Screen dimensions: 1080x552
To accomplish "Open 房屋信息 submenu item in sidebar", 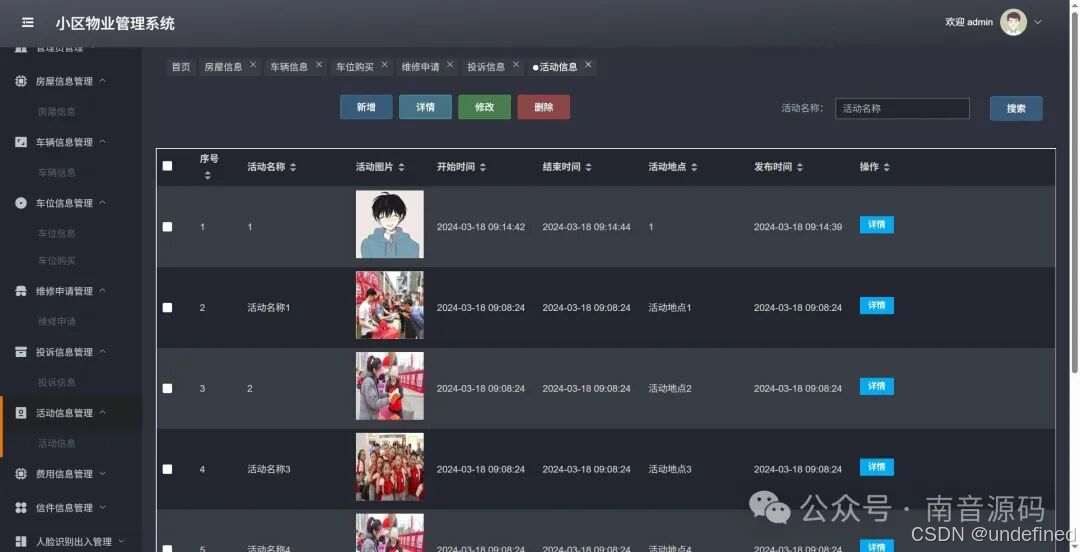I will tap(56, 112).
